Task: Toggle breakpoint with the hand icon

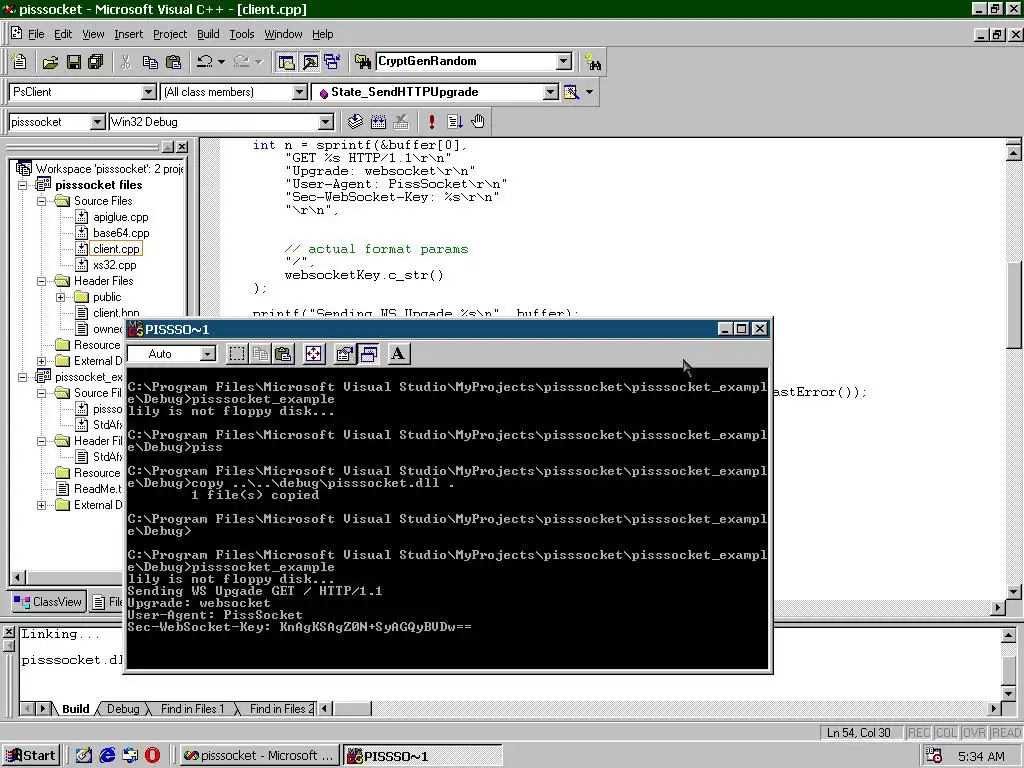Action: 478,121
